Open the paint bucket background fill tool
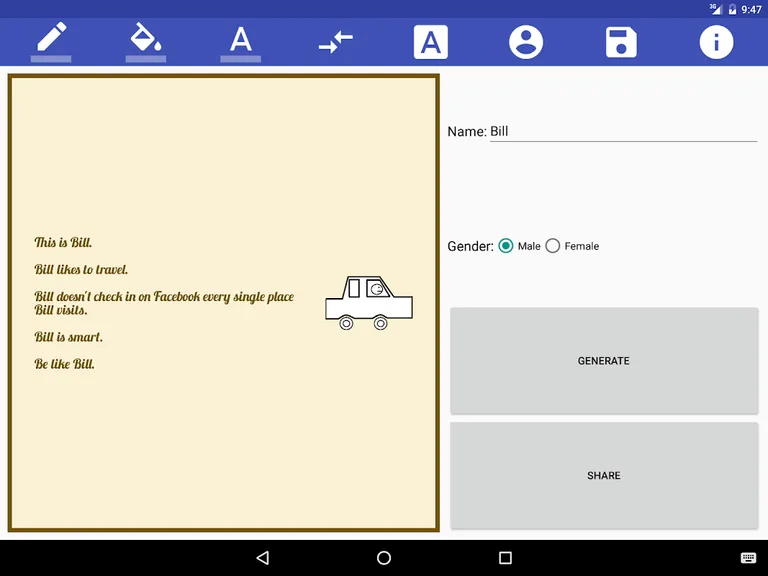The height and width of the screenshot is (576, 768). coord(145,38)
